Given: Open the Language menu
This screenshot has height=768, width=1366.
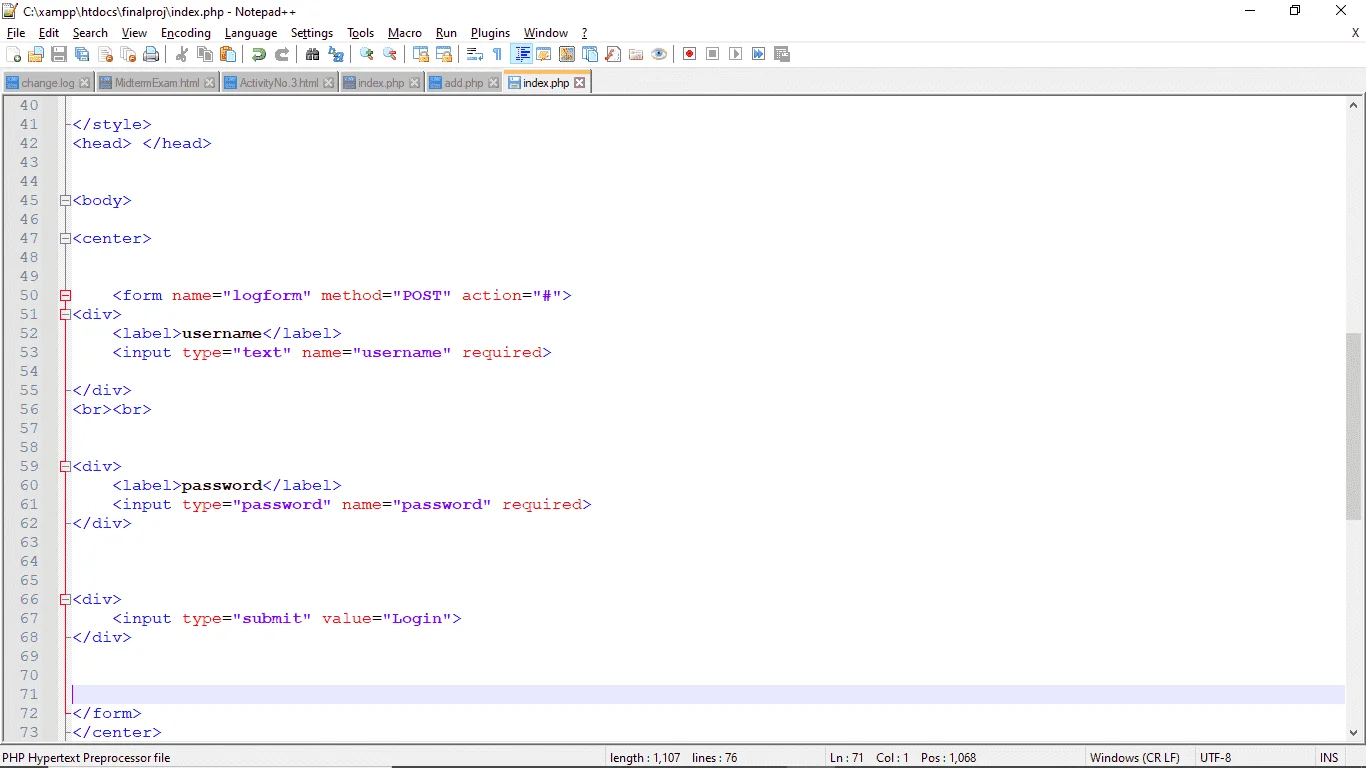Looking at the screenshot, I should point(251,33).
